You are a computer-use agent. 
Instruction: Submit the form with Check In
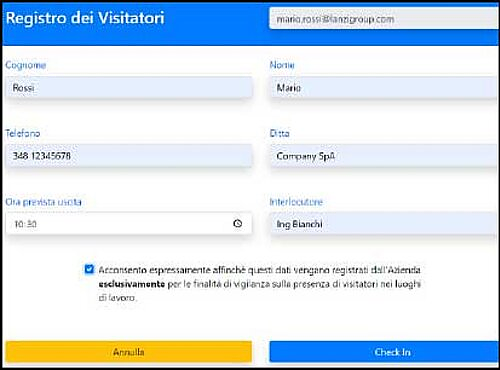(x=384, y=352)
